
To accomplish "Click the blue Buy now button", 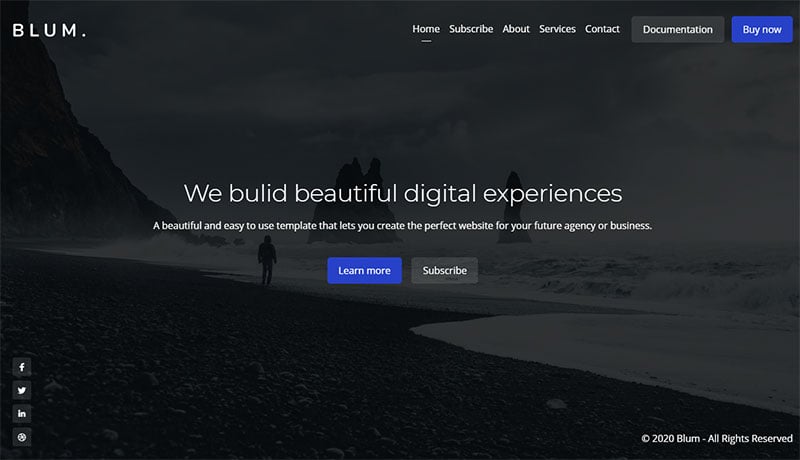I will 762,30.
